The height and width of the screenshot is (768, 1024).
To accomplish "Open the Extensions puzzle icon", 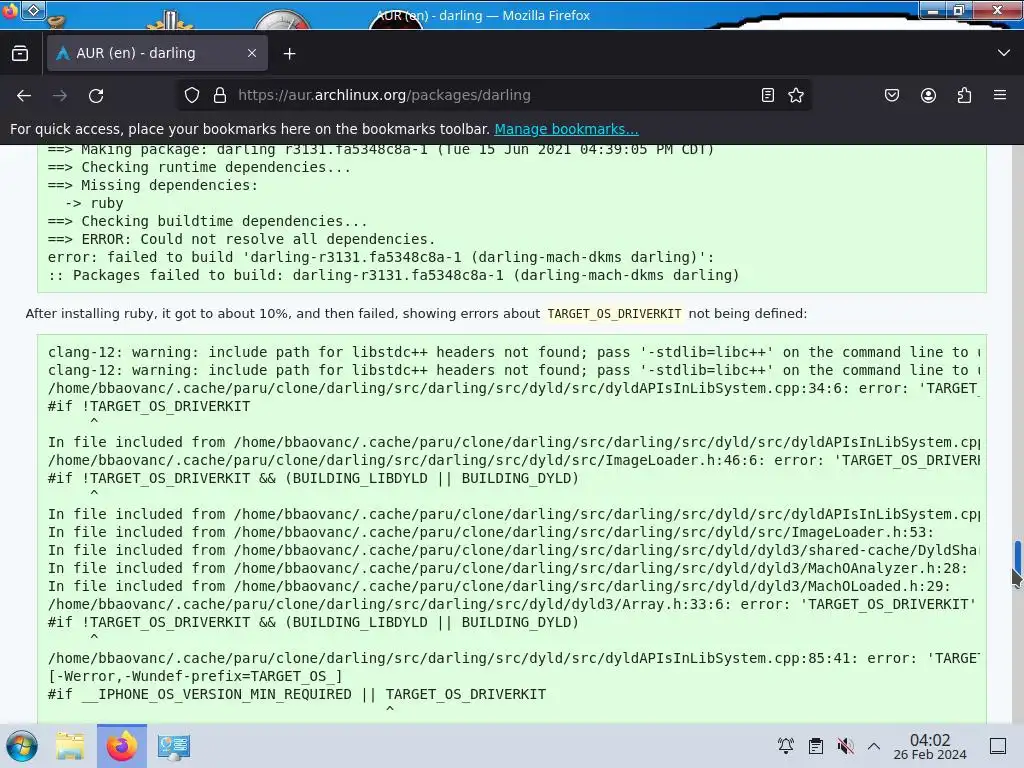I will pos(964,95).
